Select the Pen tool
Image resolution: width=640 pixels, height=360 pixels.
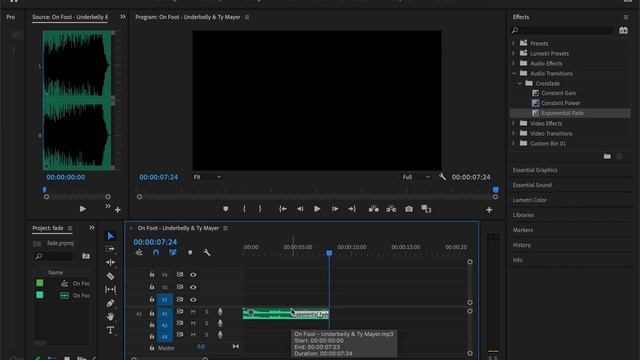(x=110, y=303)
